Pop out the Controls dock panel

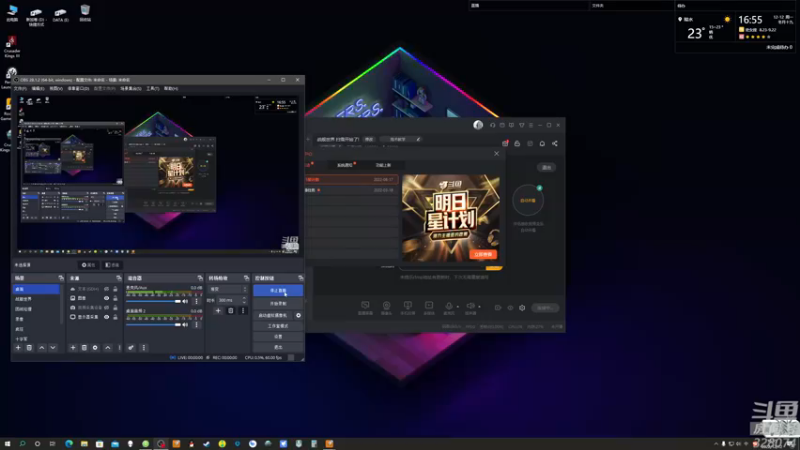pyautogui.click(x=301, y=278)
